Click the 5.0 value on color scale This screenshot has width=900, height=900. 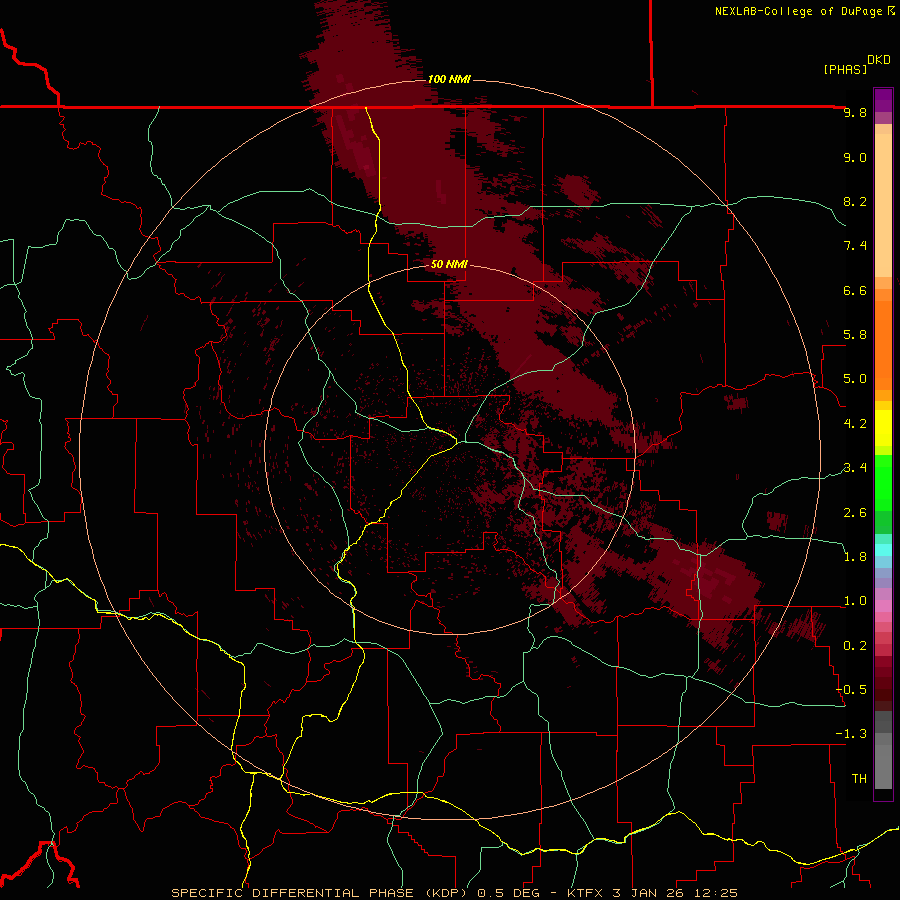pyautogui.click(x=855, y=379)
